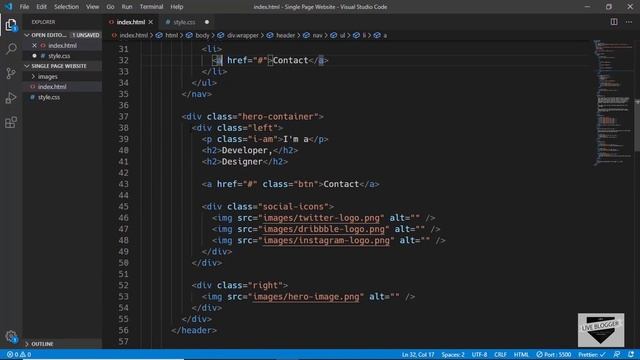Switch to the style.css tab

[184, 22]
